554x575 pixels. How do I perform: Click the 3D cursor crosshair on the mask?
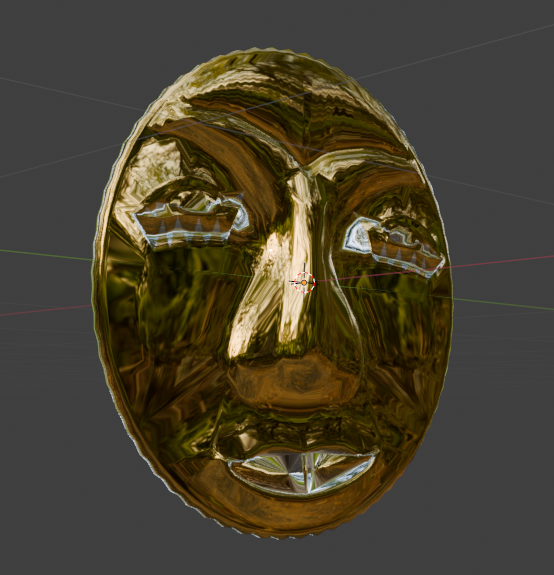304,282
